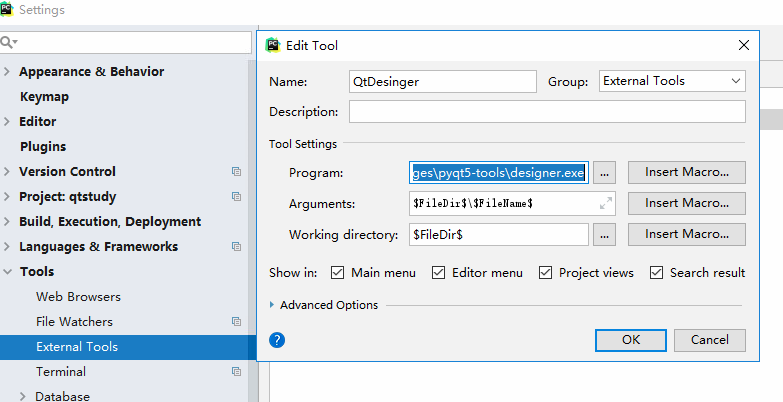The height and width of the screenshot is (402, 783).
Task: Click the project-level icon beside Terminal
Action: (x=236, y=372)
